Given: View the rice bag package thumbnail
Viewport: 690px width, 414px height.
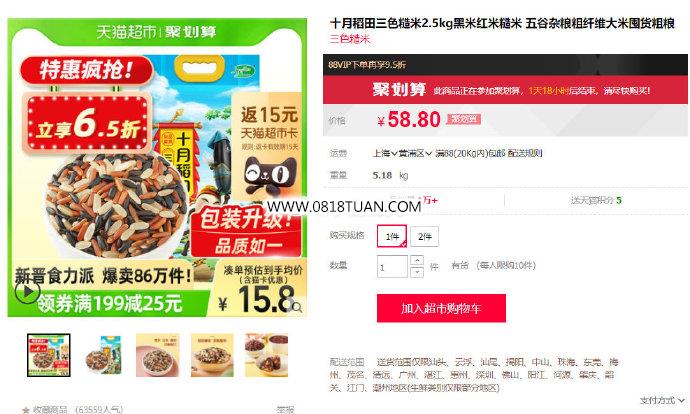Looking at the screenshot, I should (x=103, y=355).
